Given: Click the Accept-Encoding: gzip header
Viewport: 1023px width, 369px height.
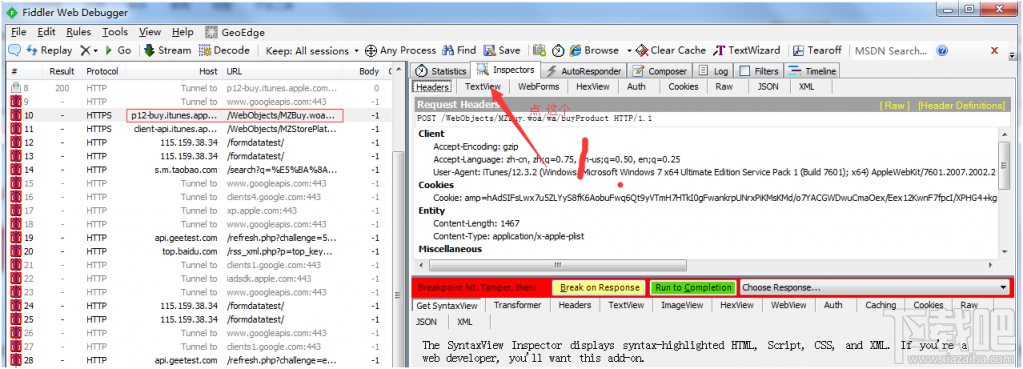Looking at the screenshot, I should point(475,147).
